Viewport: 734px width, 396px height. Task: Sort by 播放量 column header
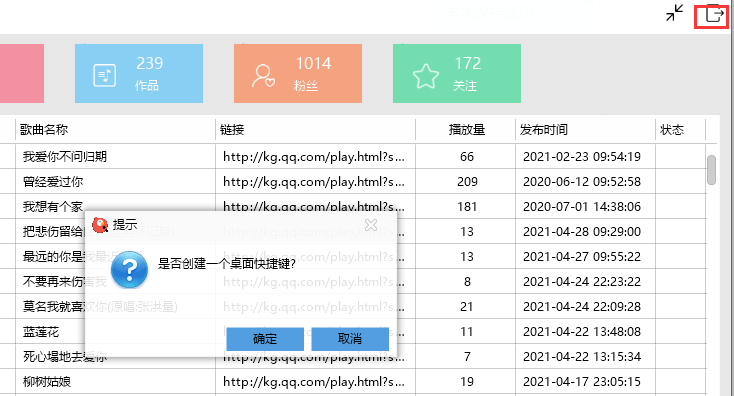(x=466, y=130)
